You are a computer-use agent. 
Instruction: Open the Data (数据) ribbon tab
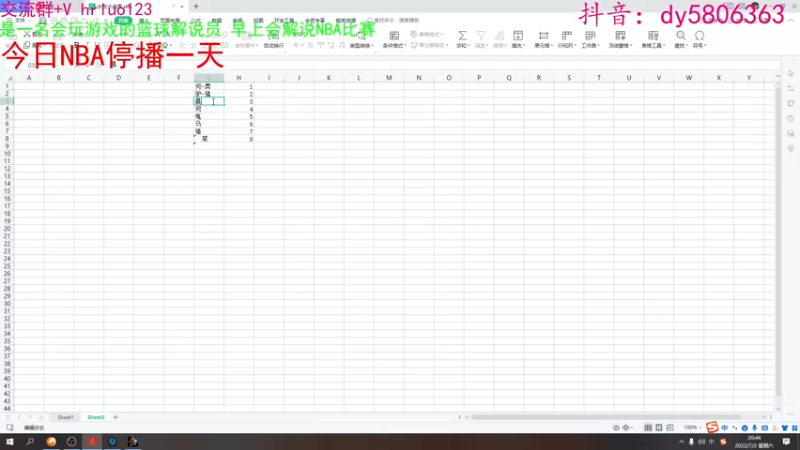216,20
